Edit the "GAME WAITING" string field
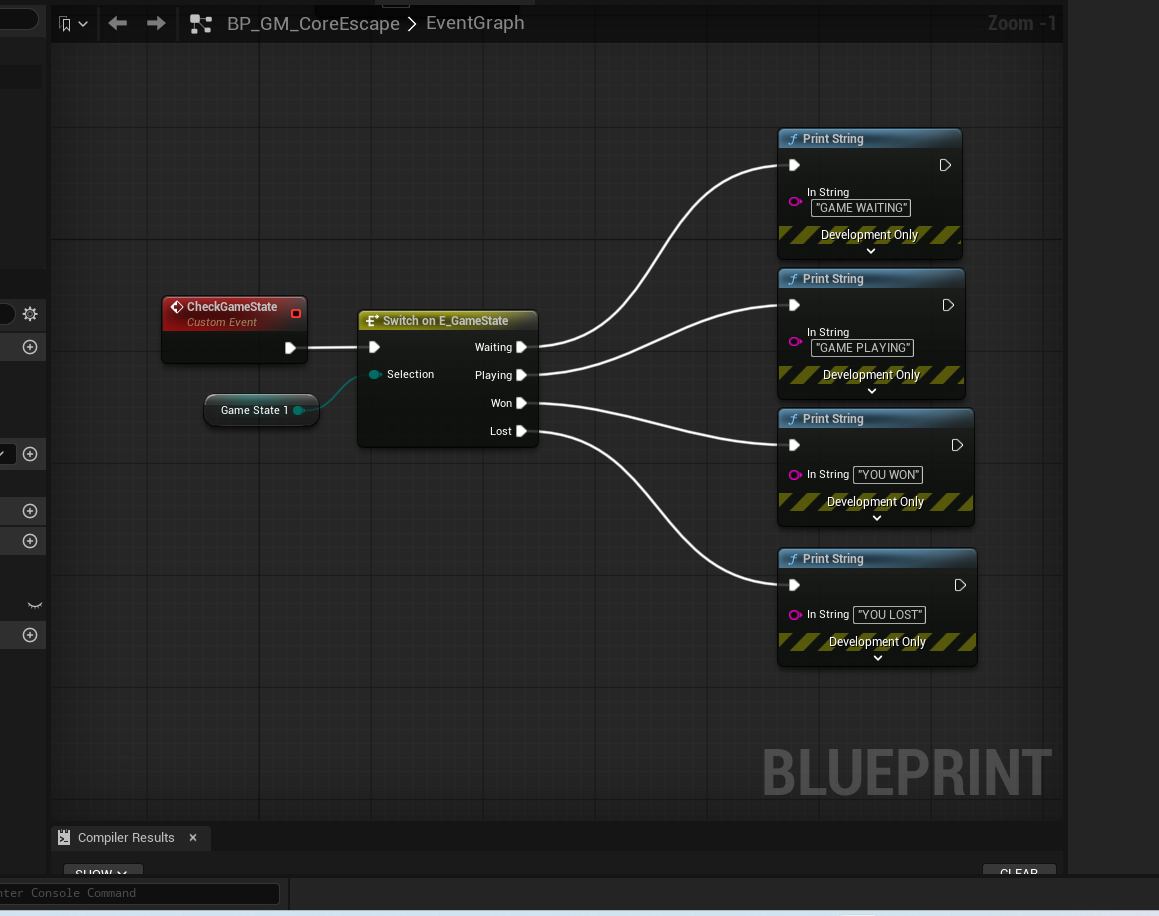Image resolution: width=1159 pixels, height=916 pixels. [861, 208]
